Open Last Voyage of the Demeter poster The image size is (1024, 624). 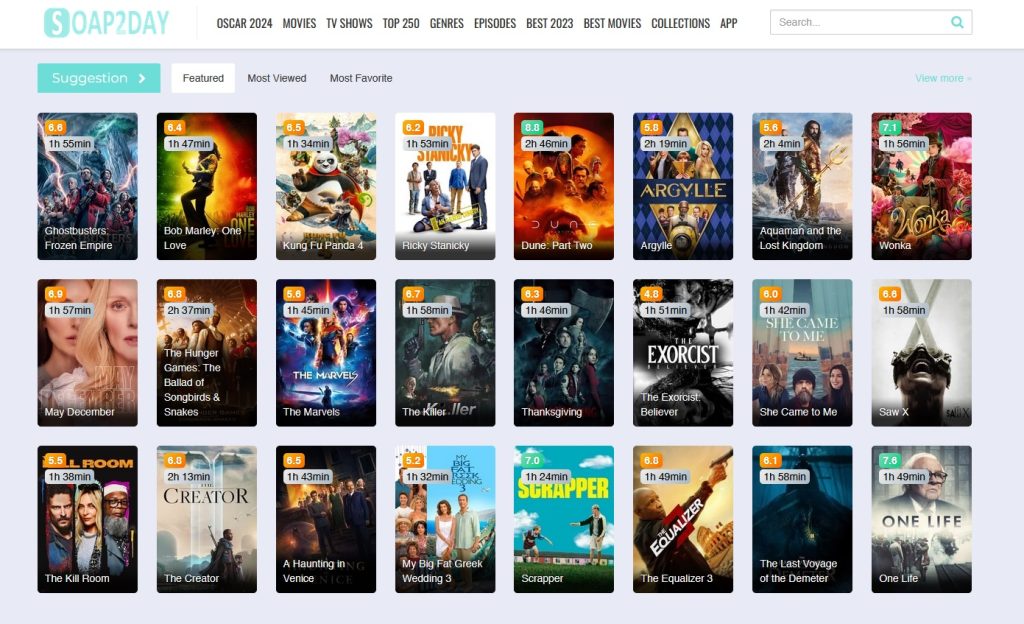coord(803,520)
